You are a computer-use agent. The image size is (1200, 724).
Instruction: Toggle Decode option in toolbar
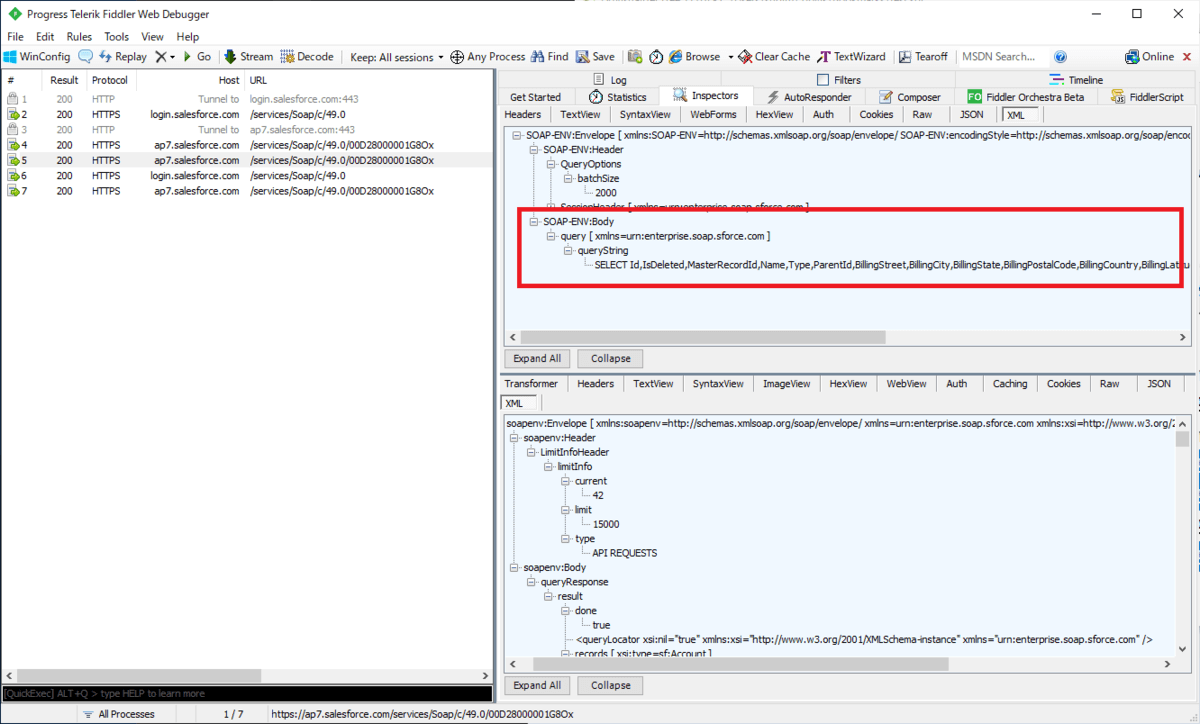307,57
